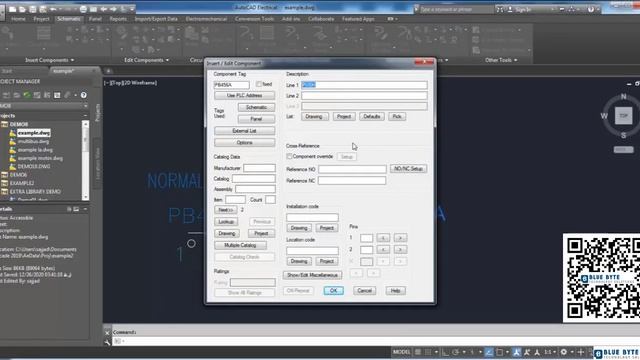640x360 pixels.
Task: Click the S compass direction on ViewCube
Action: tap(623, 135)
